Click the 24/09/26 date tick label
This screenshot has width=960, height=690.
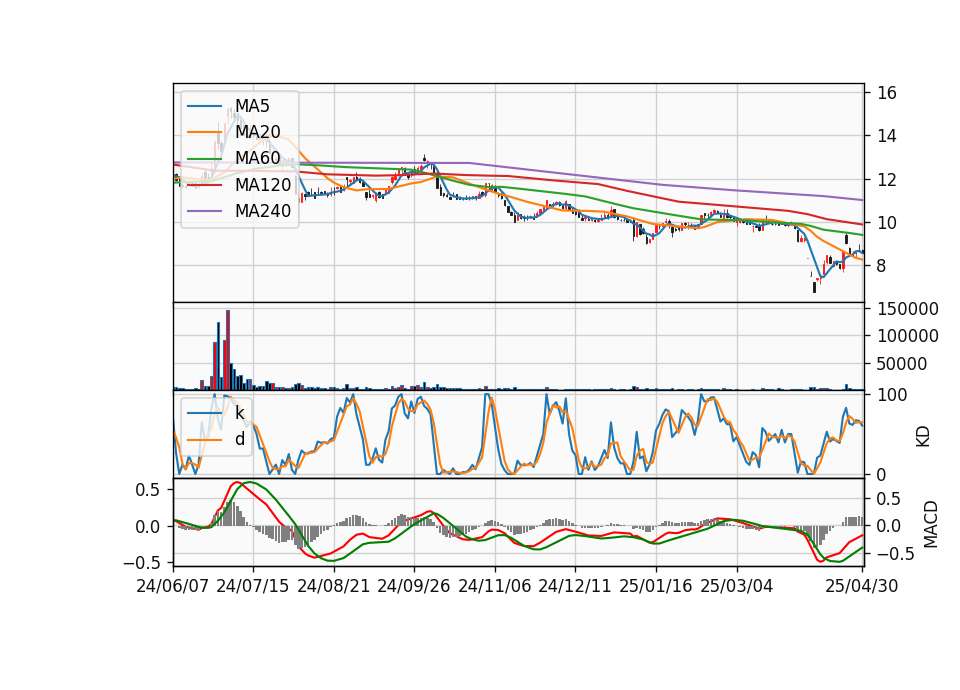coord(414,586)
